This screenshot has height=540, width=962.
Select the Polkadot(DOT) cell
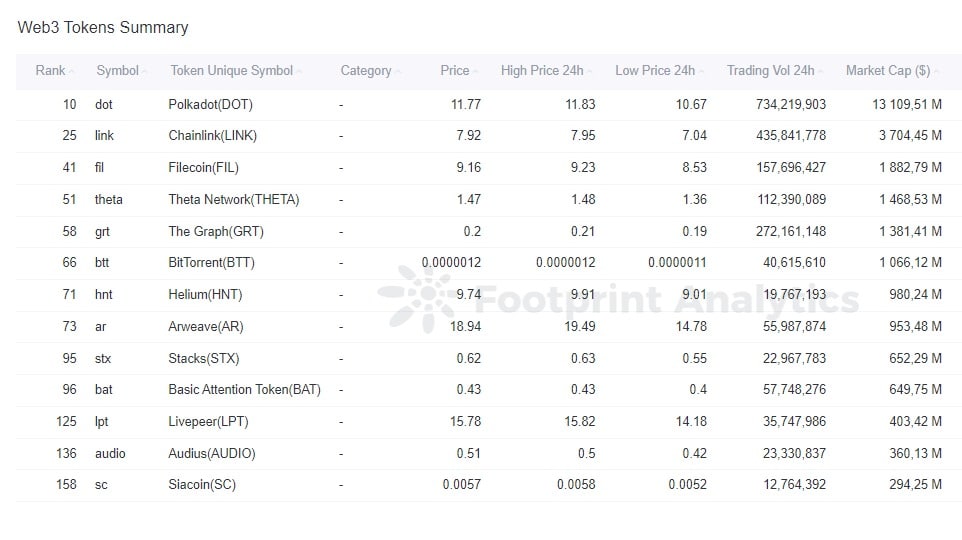click(x=210, y=104)
